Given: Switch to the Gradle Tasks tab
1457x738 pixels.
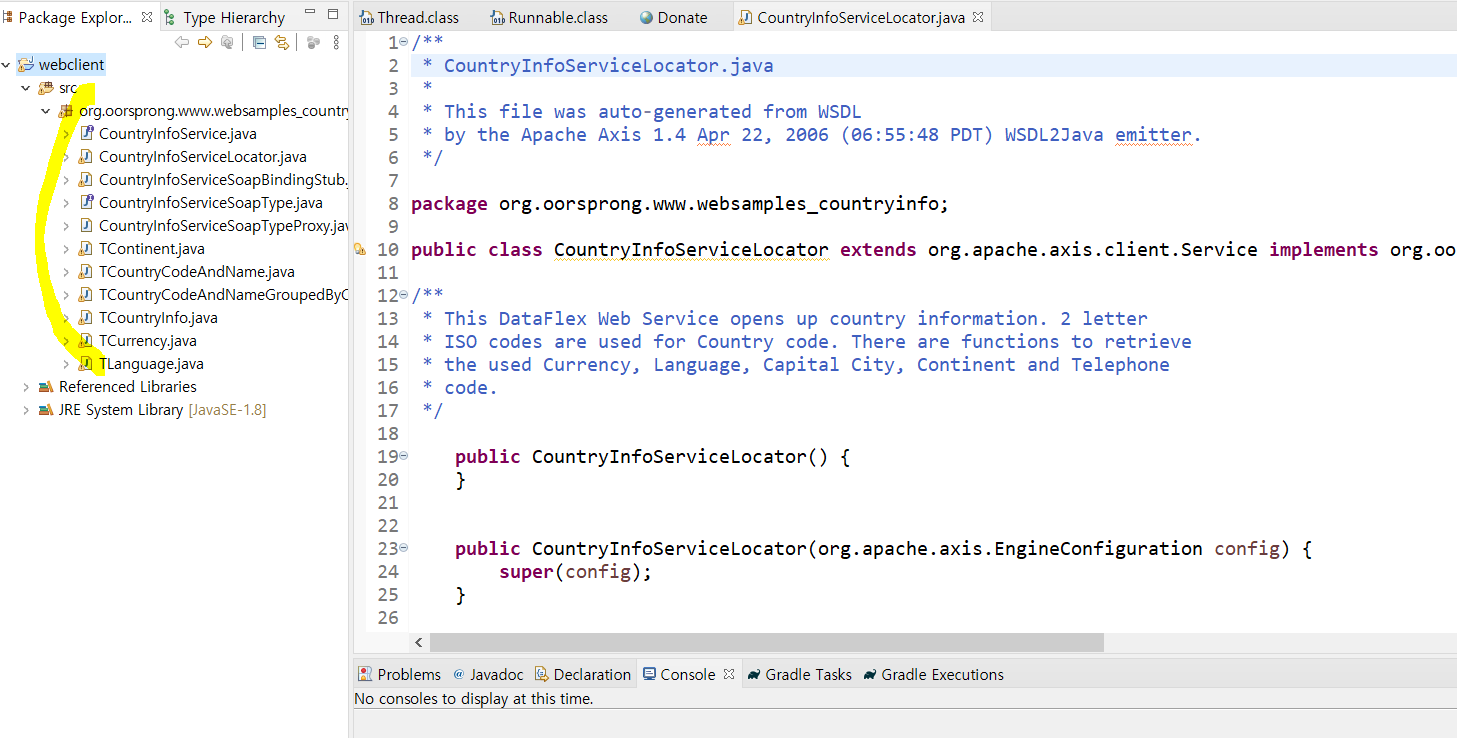Looking at the screenshot, I should click(800, 674).
